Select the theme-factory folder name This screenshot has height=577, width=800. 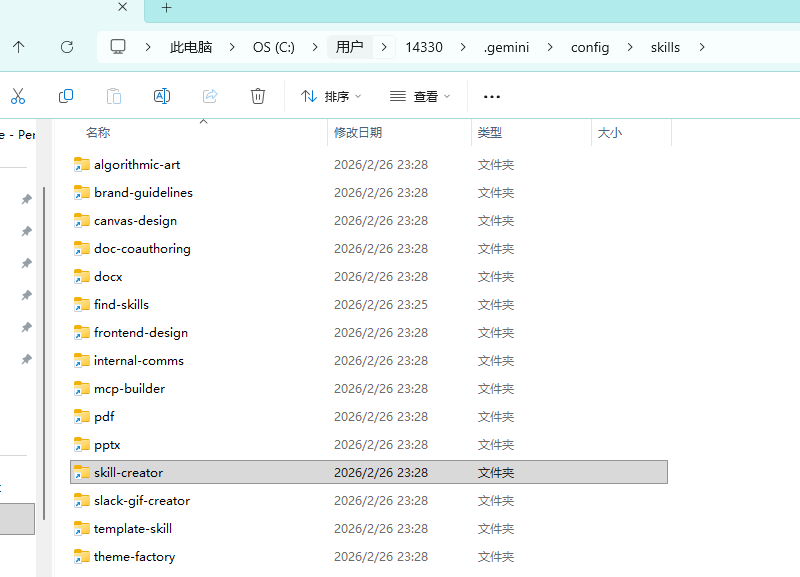point(134,557)
